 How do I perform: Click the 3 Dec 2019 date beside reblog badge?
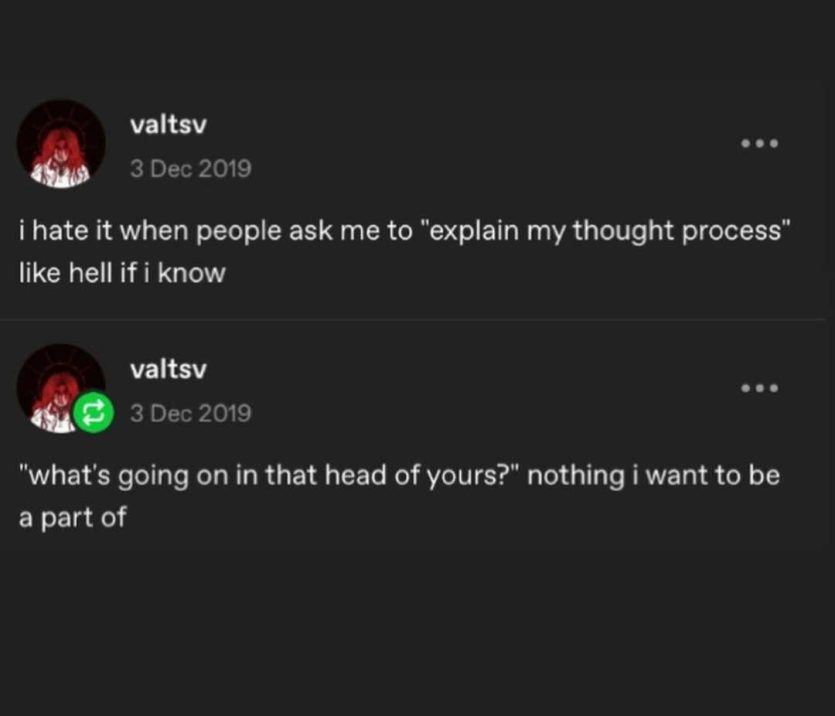[x=190, y=413]
